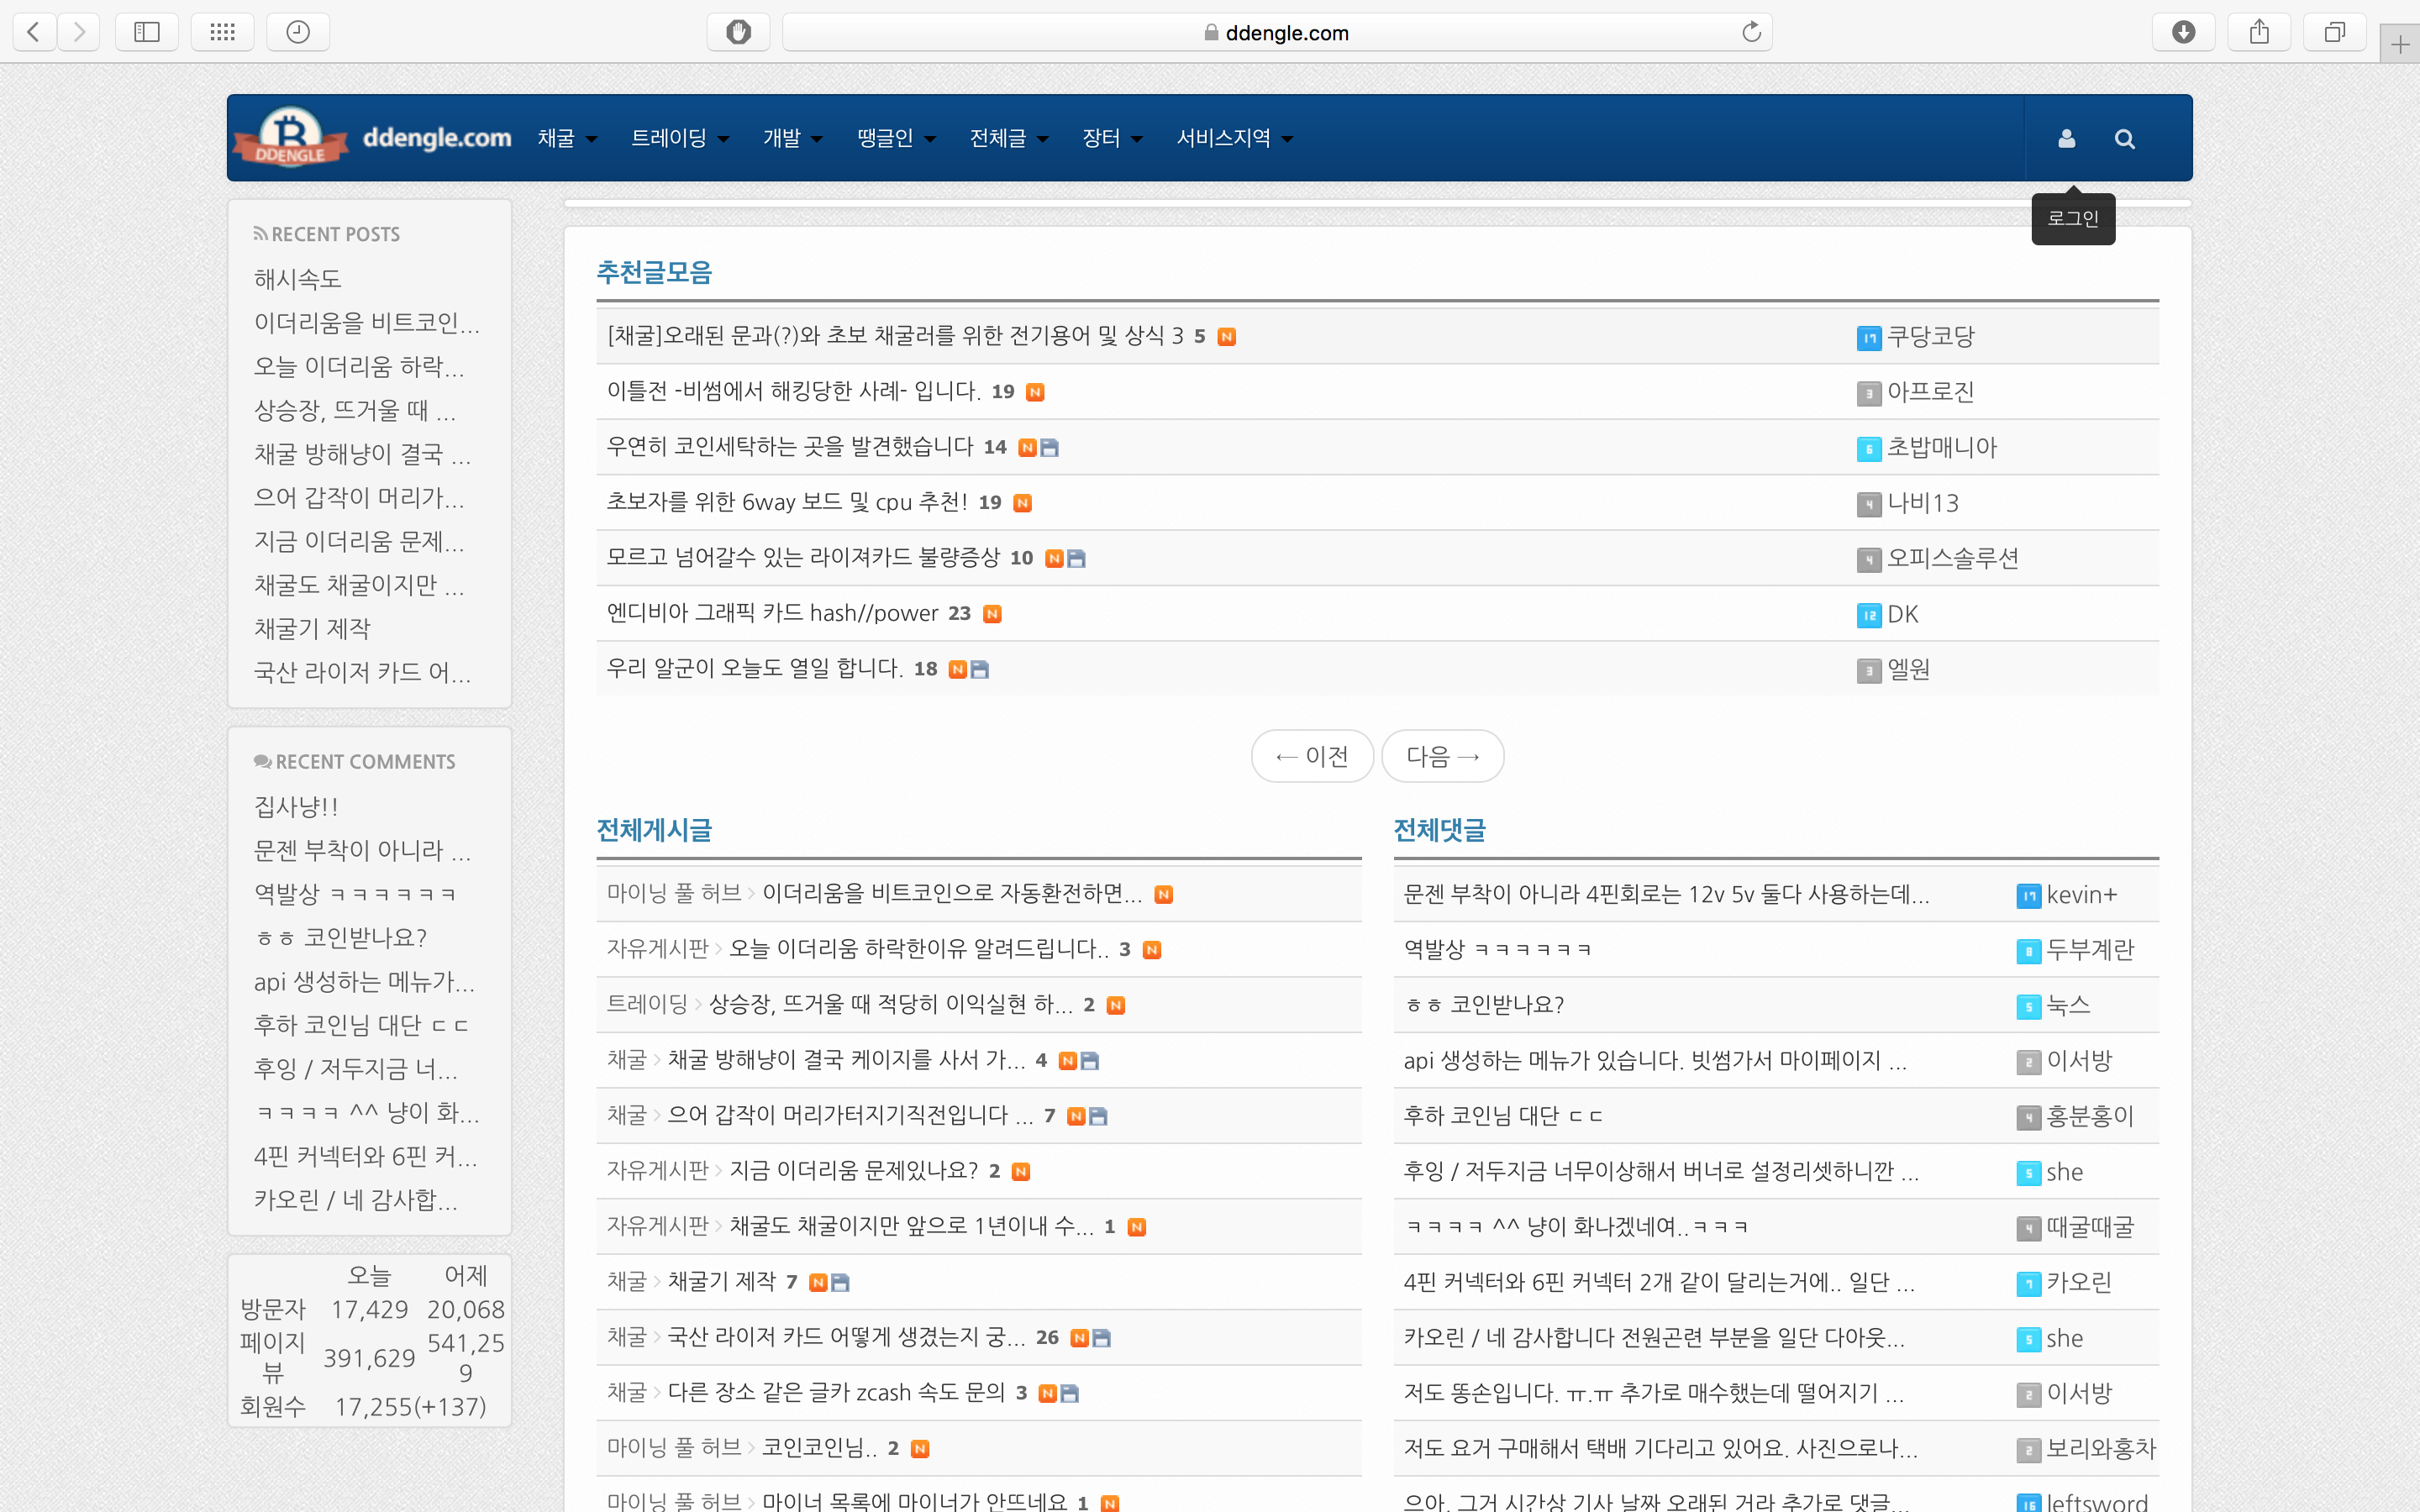Show all tabs overview icon
The height and width of the screenshot is (1512, 2420).
coord(2334,32)
